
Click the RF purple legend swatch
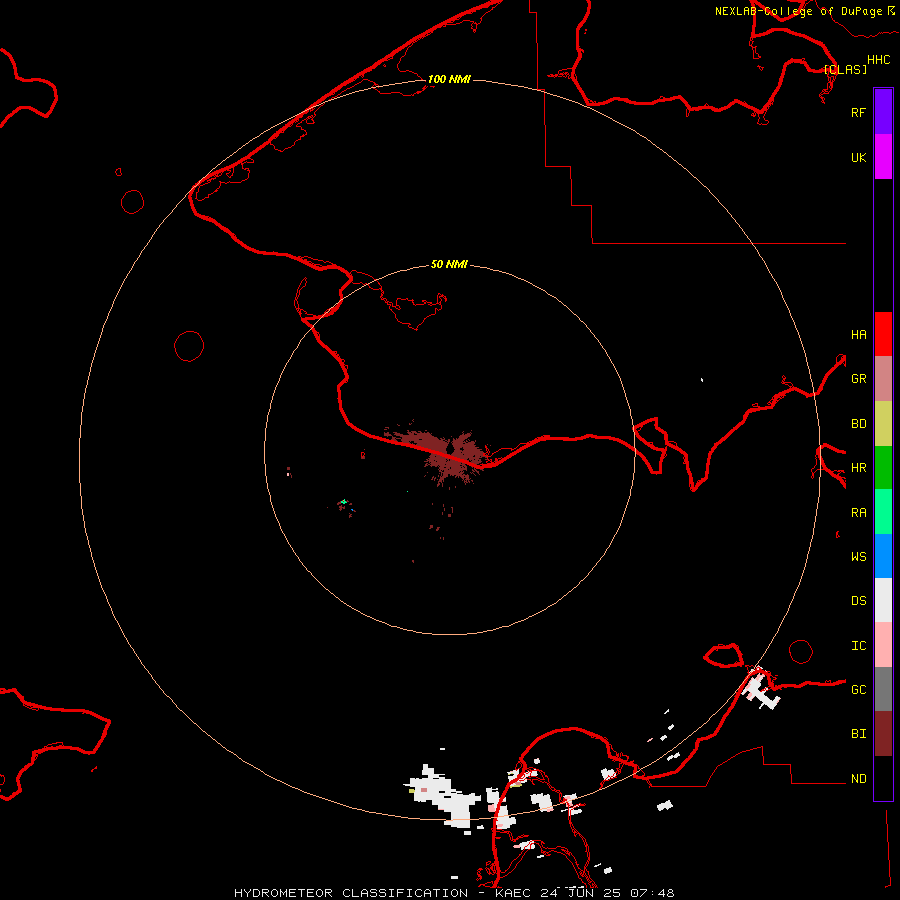(x=883, y=112)
